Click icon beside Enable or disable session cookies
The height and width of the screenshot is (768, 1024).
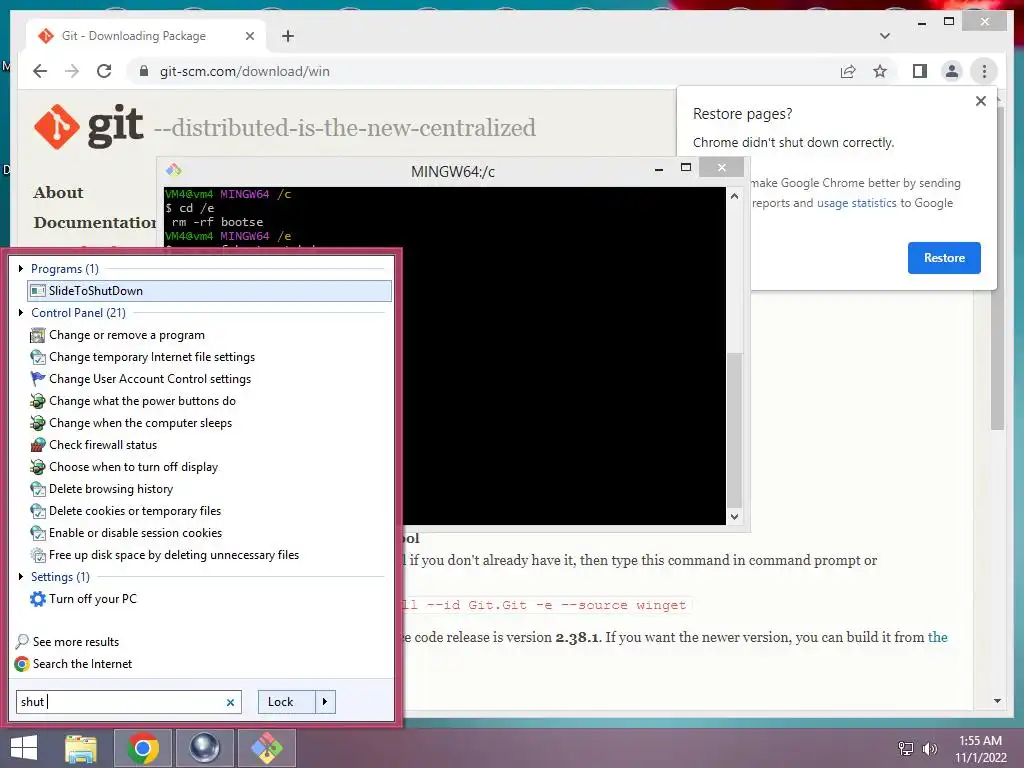pyautogui.click(x=38, y=533)
